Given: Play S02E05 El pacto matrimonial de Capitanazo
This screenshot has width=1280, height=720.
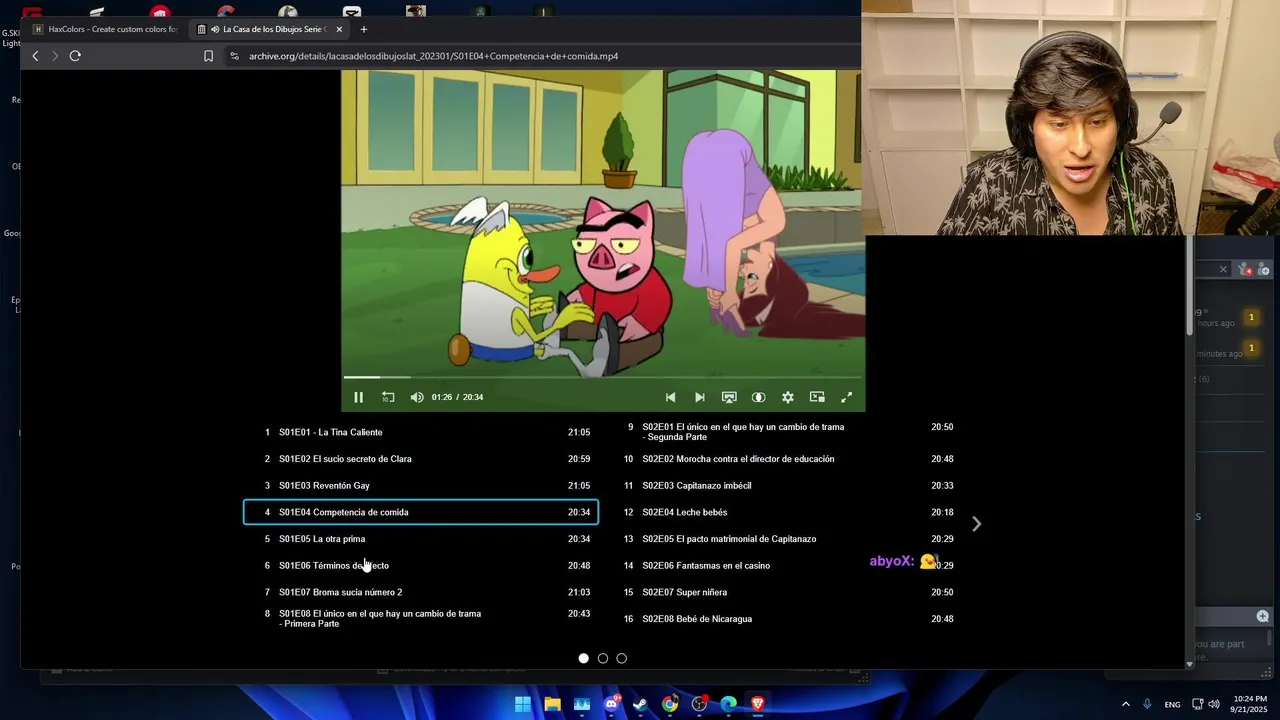Looking at the screenshot, I should 784,539.
